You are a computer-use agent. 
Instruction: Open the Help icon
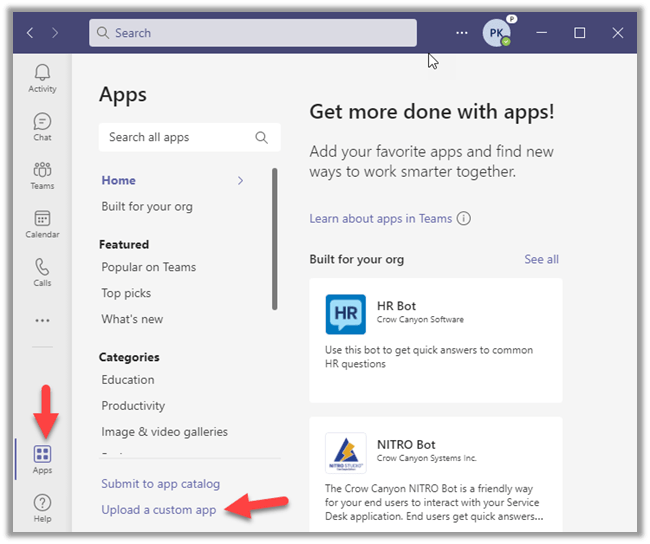click(x=42, y=508)
